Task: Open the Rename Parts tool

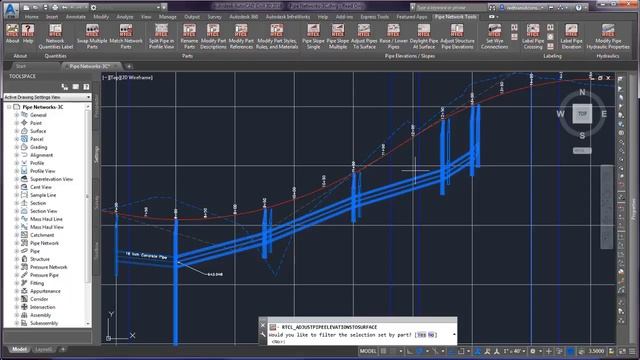Action: click(x=189, y=36)
